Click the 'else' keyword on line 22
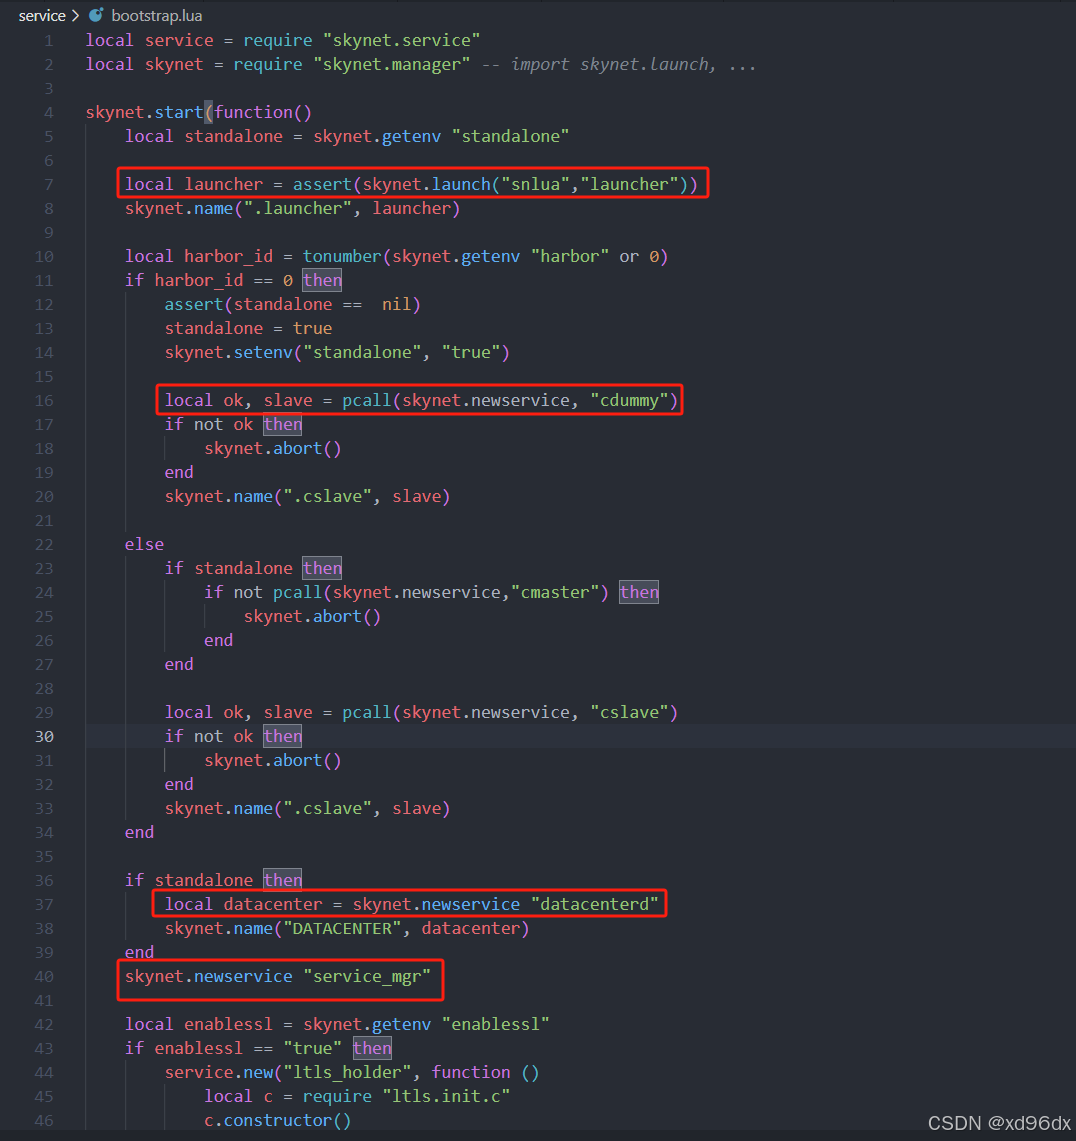 click(144, 544)
